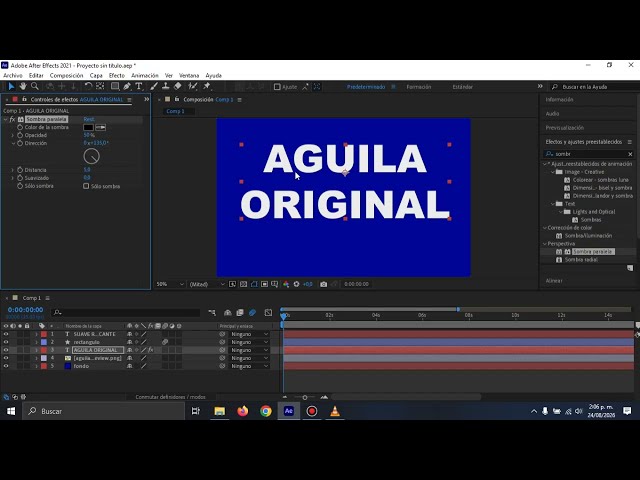The height and width of the screenshot is (480, 640).
Task: Open the Effect Controls panel menu icon
Action: (x=129, y=100)
